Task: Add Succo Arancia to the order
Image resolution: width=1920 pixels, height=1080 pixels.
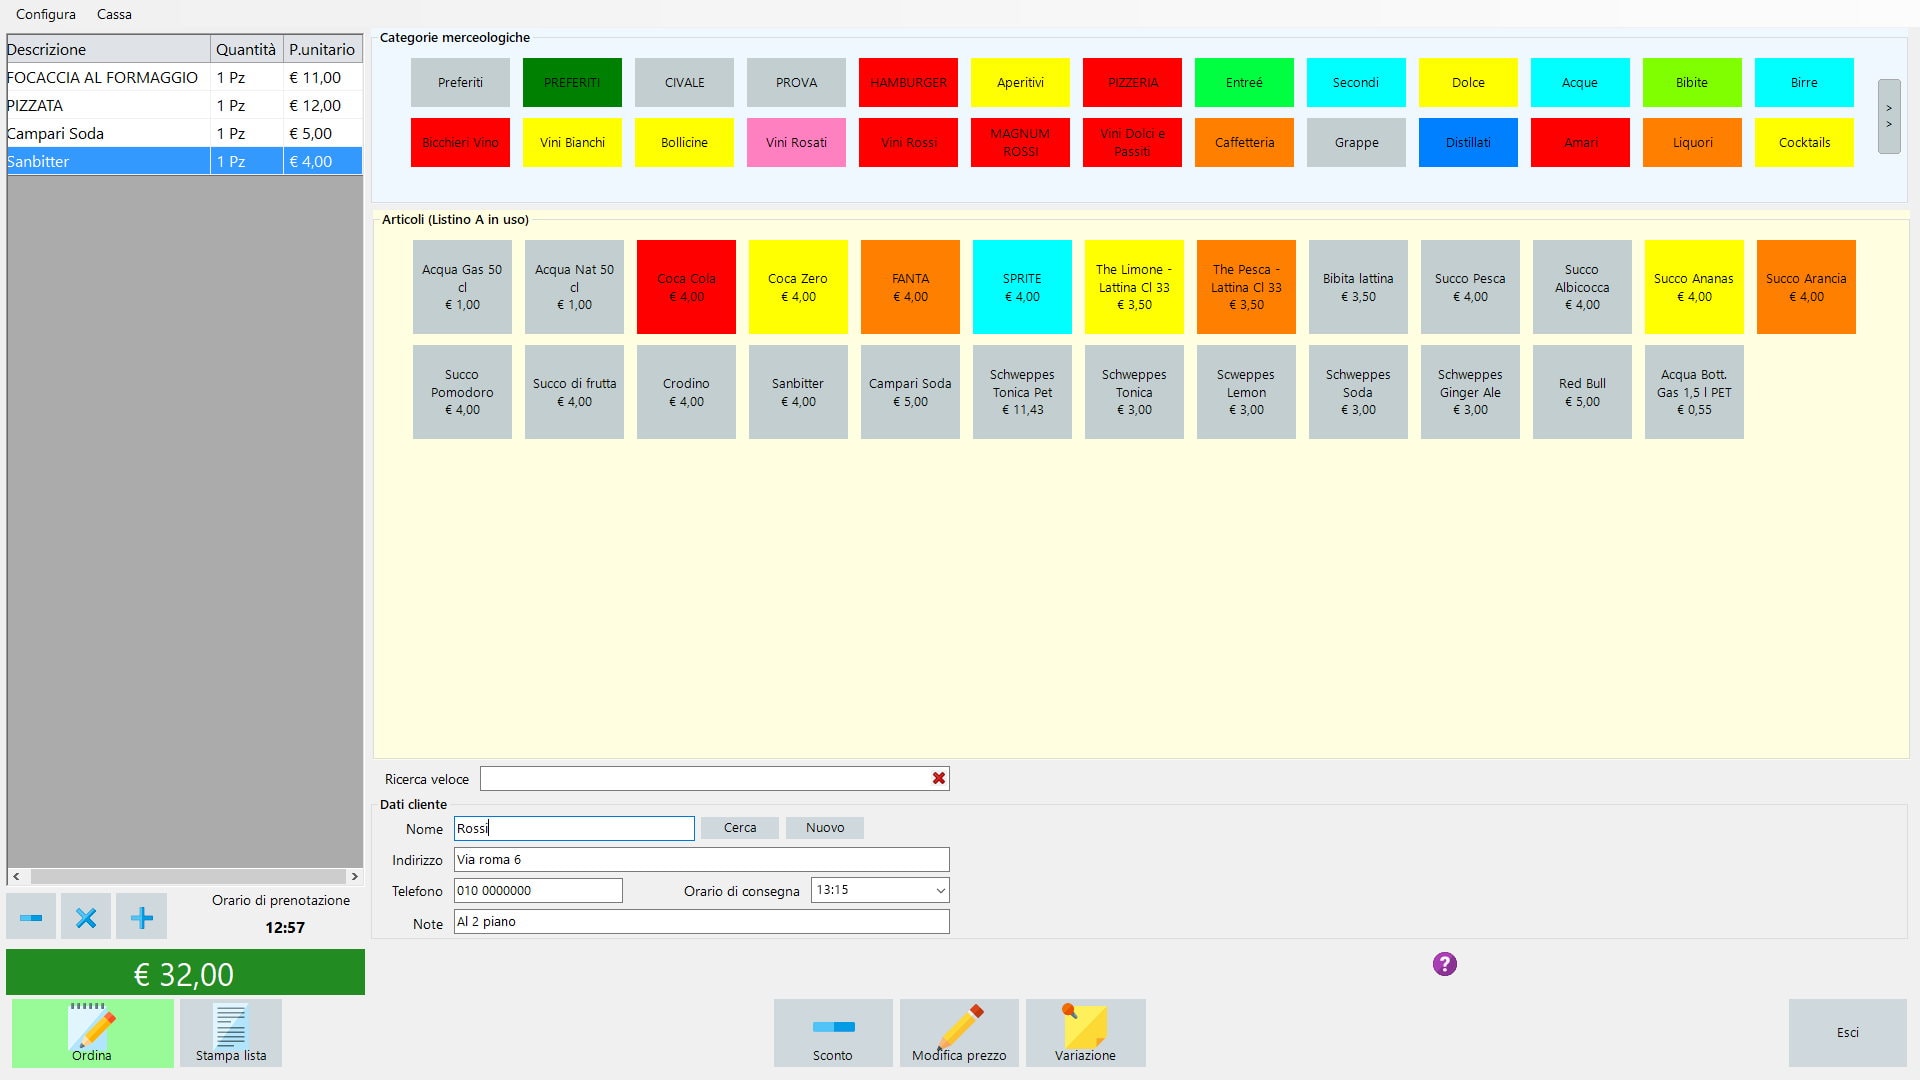Action: 1806,287
